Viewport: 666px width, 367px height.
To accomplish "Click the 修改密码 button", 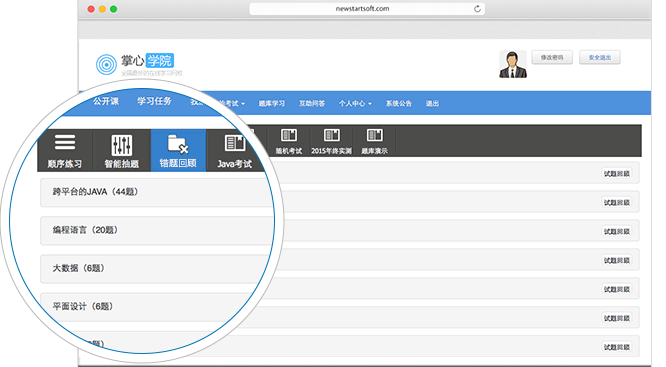I will coord(552,57).
